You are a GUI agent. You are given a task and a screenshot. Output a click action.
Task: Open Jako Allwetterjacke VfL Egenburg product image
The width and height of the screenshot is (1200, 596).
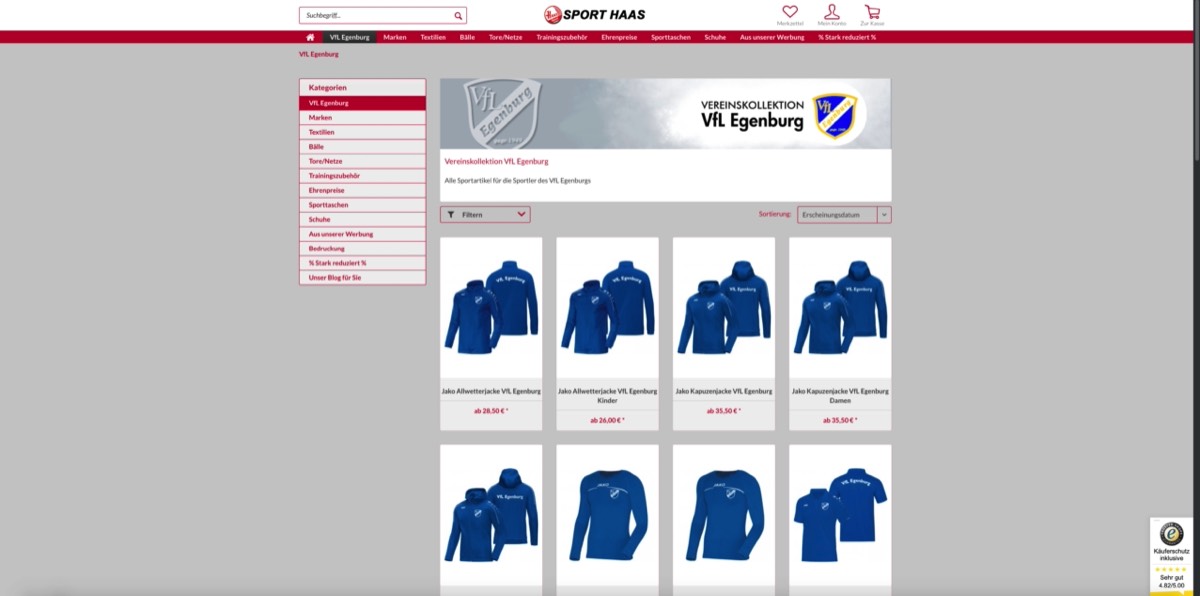491,307
